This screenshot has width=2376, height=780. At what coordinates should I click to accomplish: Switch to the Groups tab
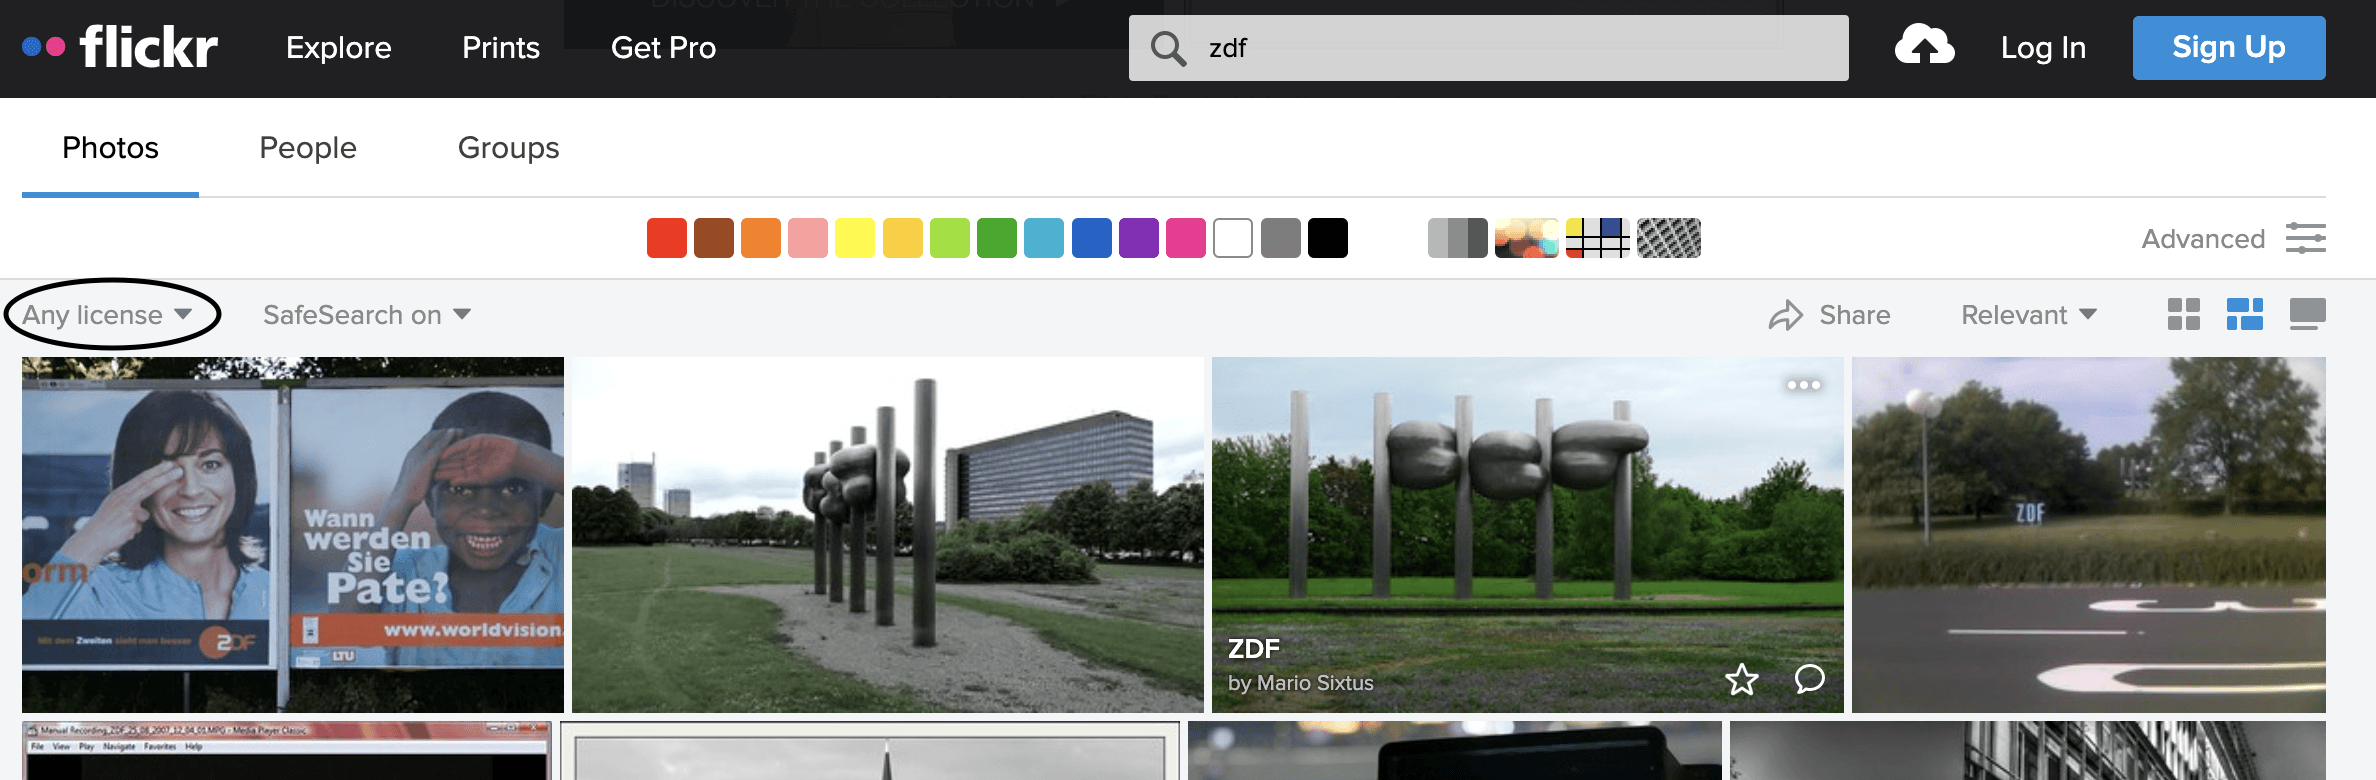point(508,148)
